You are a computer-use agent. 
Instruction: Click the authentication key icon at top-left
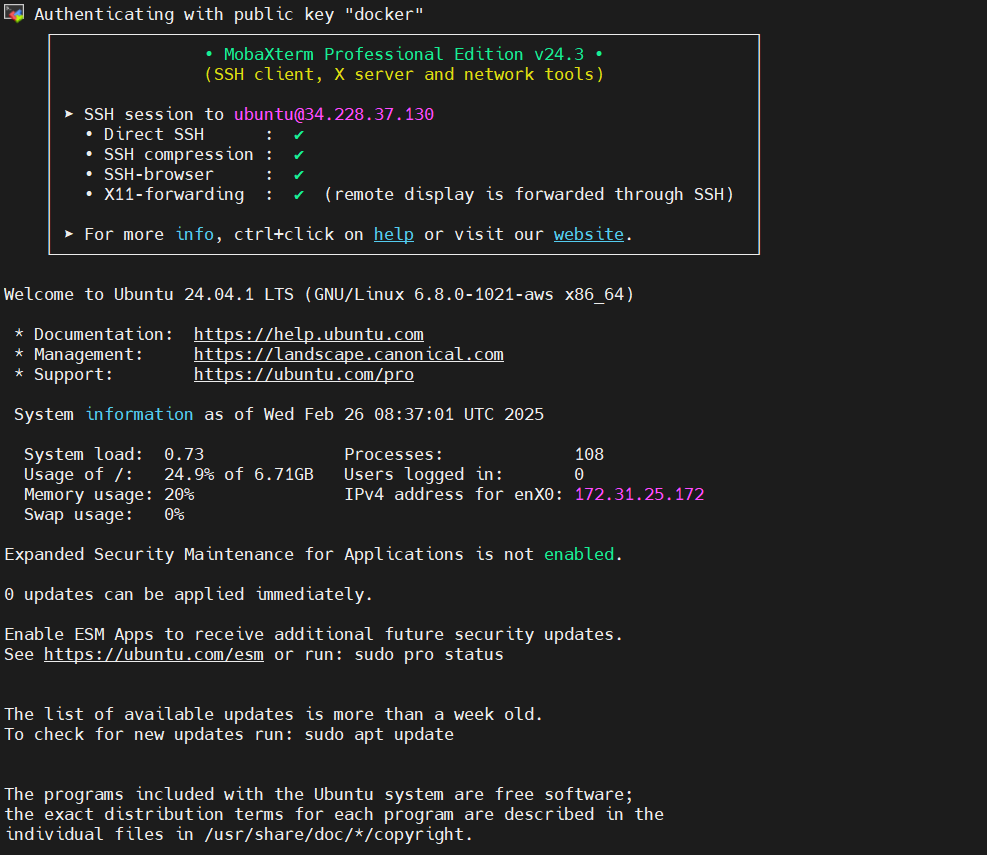(14, 15)
